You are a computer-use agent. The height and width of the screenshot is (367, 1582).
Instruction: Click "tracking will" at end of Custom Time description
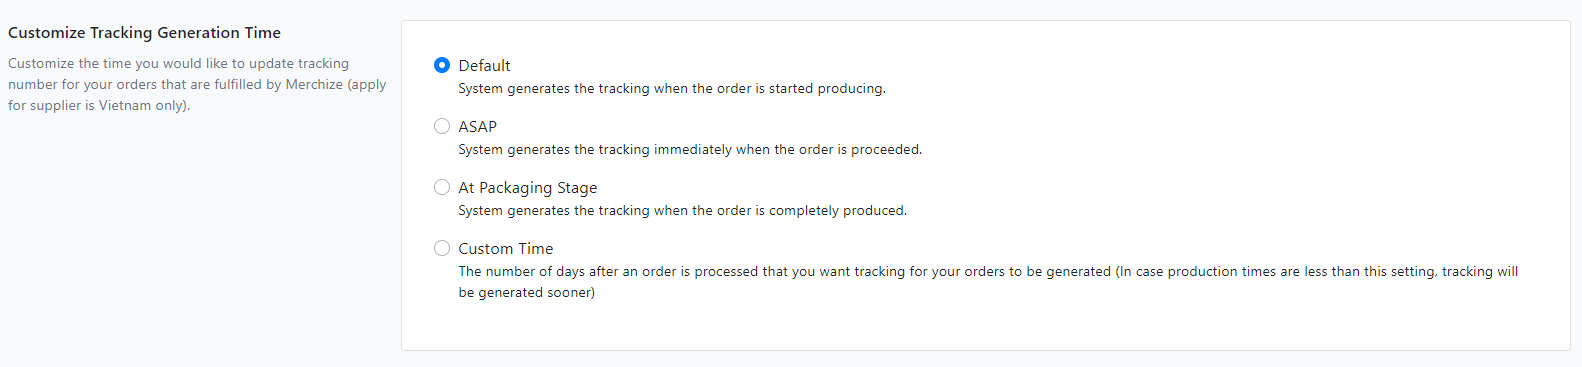(x=1480, y=271)
